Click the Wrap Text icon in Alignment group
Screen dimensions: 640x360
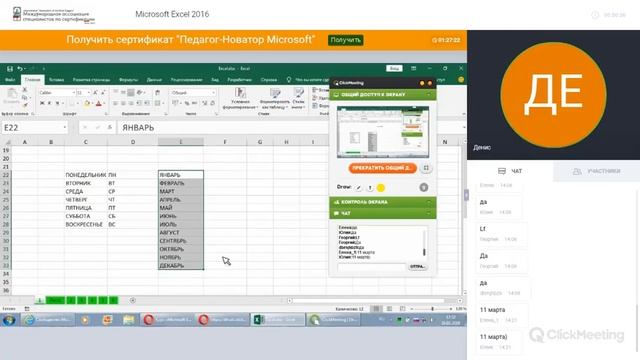point(158,93)
